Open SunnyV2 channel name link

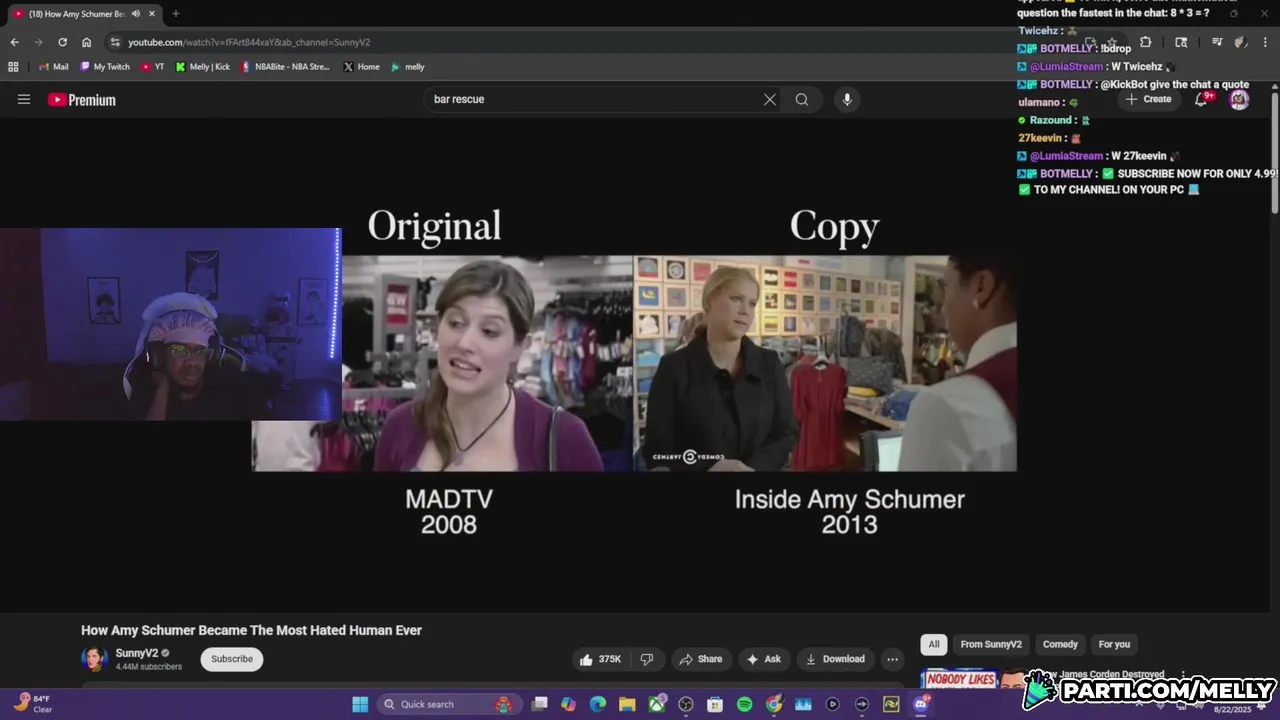tap(137, 653)
